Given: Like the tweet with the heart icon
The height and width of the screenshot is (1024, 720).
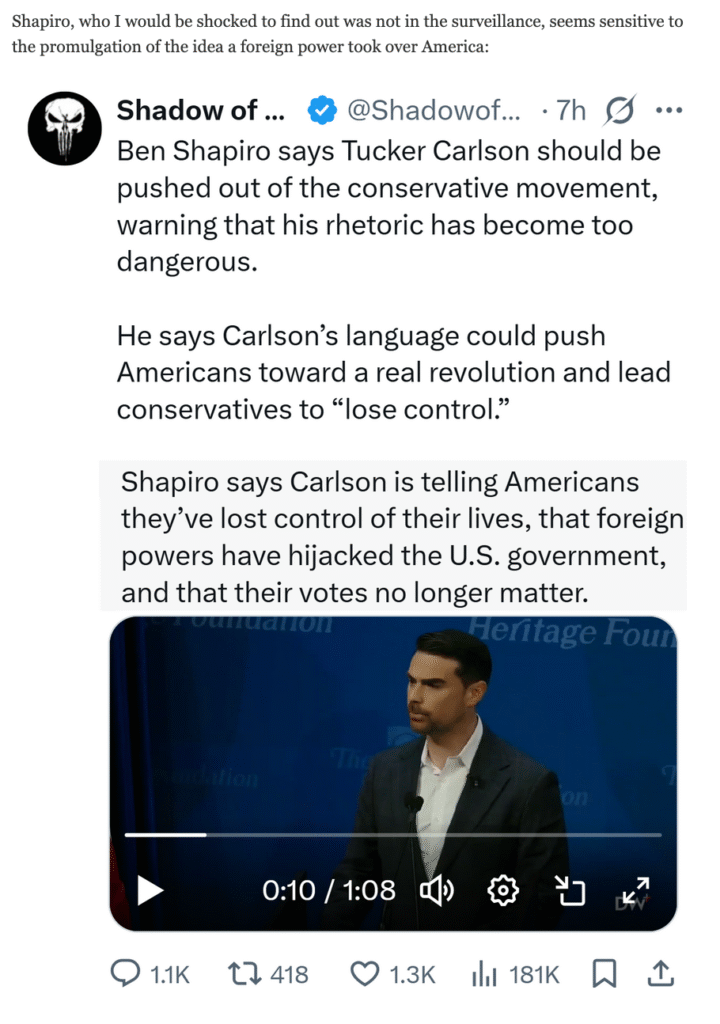Looking at the screenshot, I should click(x=367, y=974).
